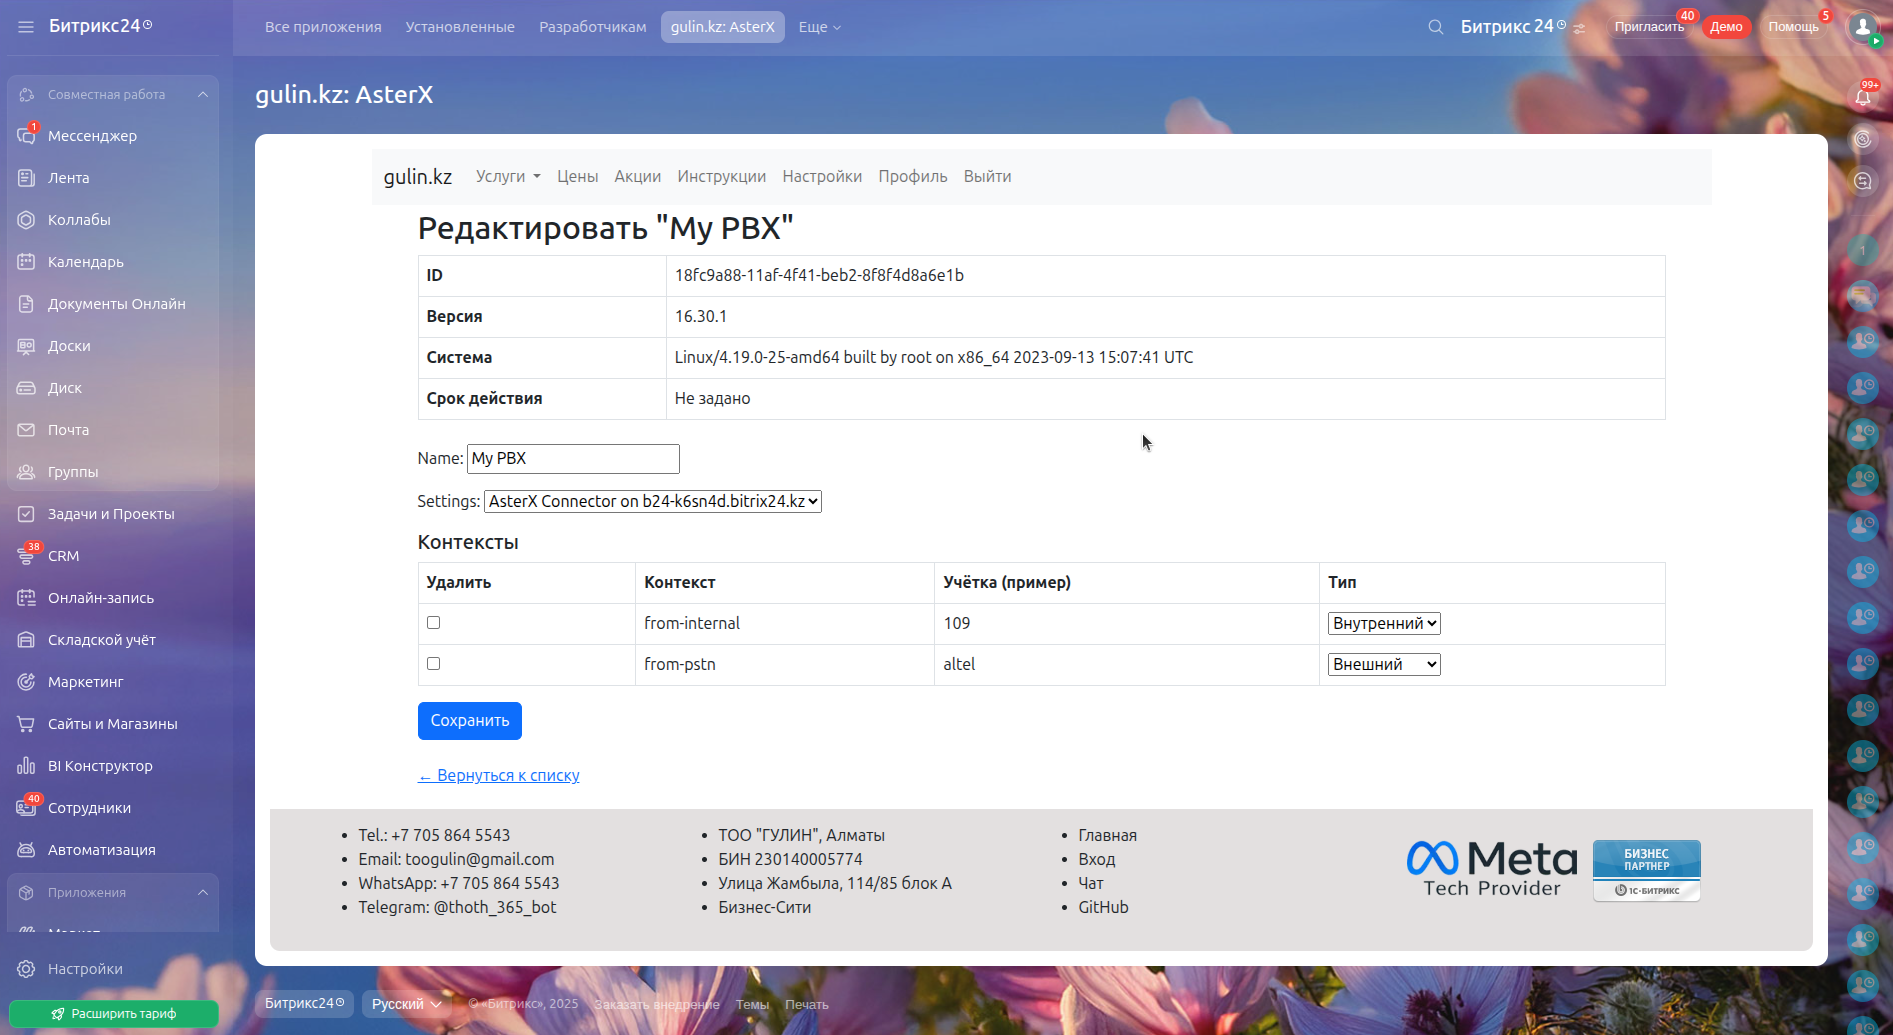Click the Сохранить button

coord(469,721)
